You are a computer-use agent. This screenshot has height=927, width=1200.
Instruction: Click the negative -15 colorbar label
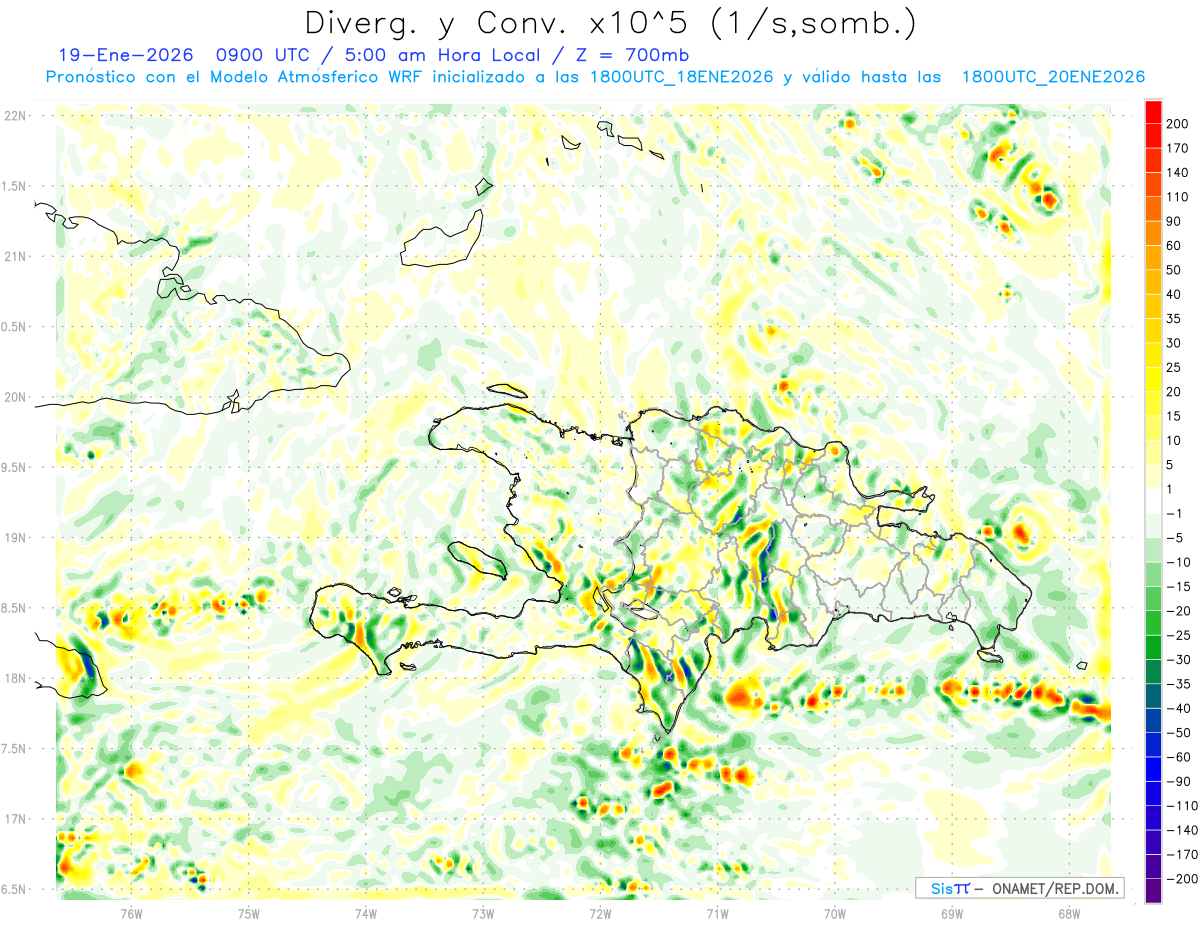pos(1181,586)
